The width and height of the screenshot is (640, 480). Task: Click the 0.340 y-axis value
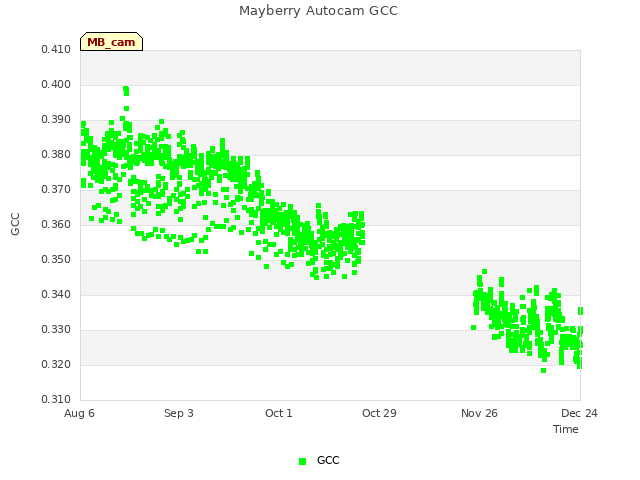click(x=56, y=294)
